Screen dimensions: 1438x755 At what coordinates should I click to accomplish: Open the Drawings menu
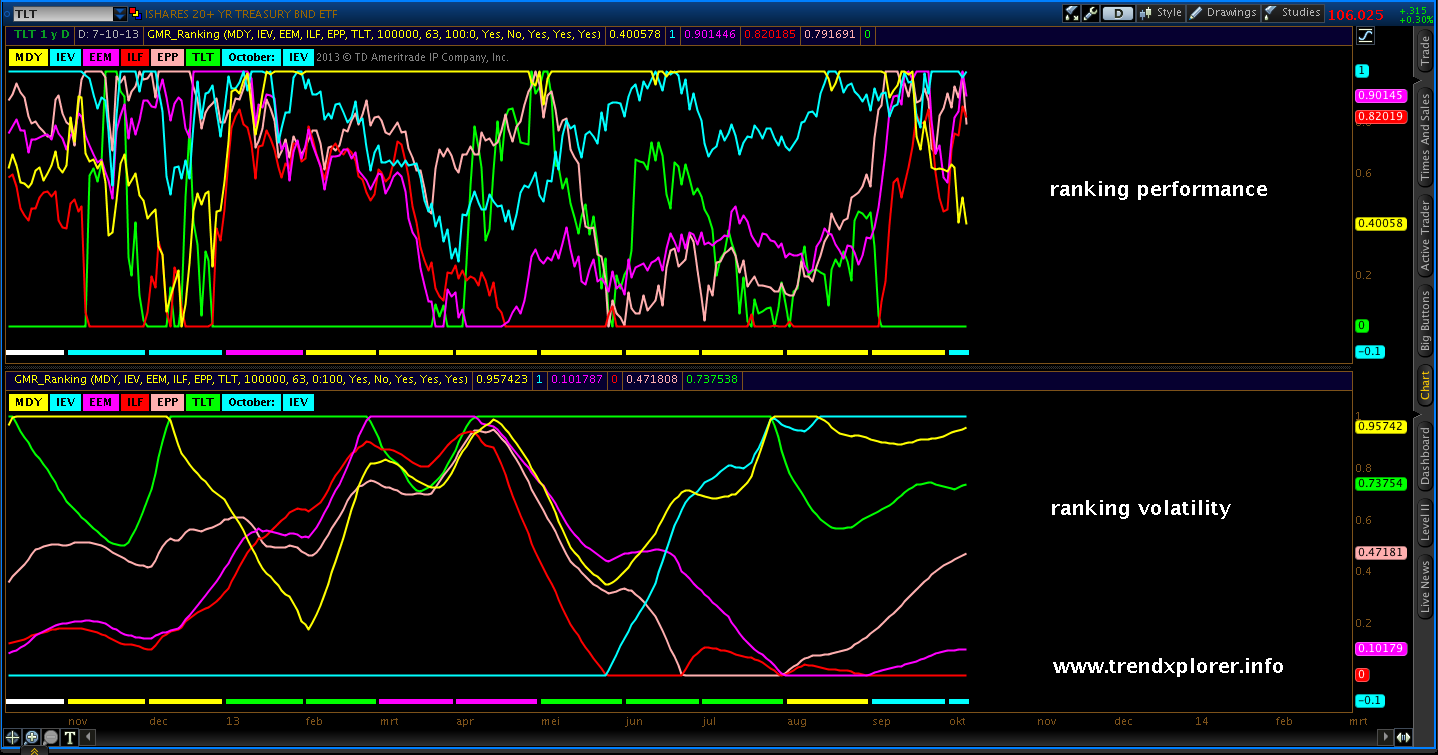click(x=1222, y=13)
